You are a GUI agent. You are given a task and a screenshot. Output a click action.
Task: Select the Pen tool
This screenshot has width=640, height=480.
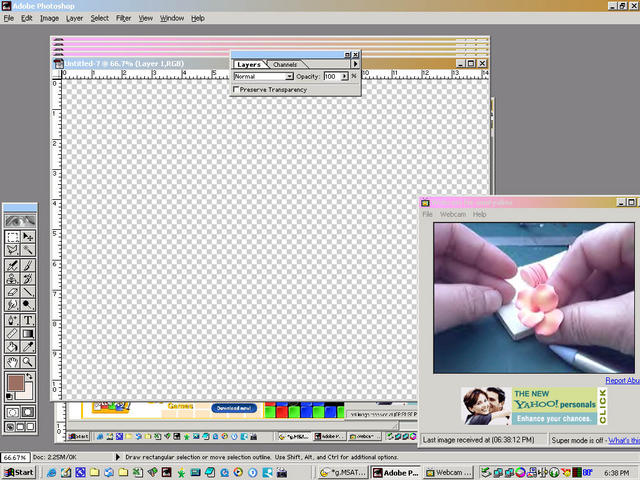[x=12, y=320]
